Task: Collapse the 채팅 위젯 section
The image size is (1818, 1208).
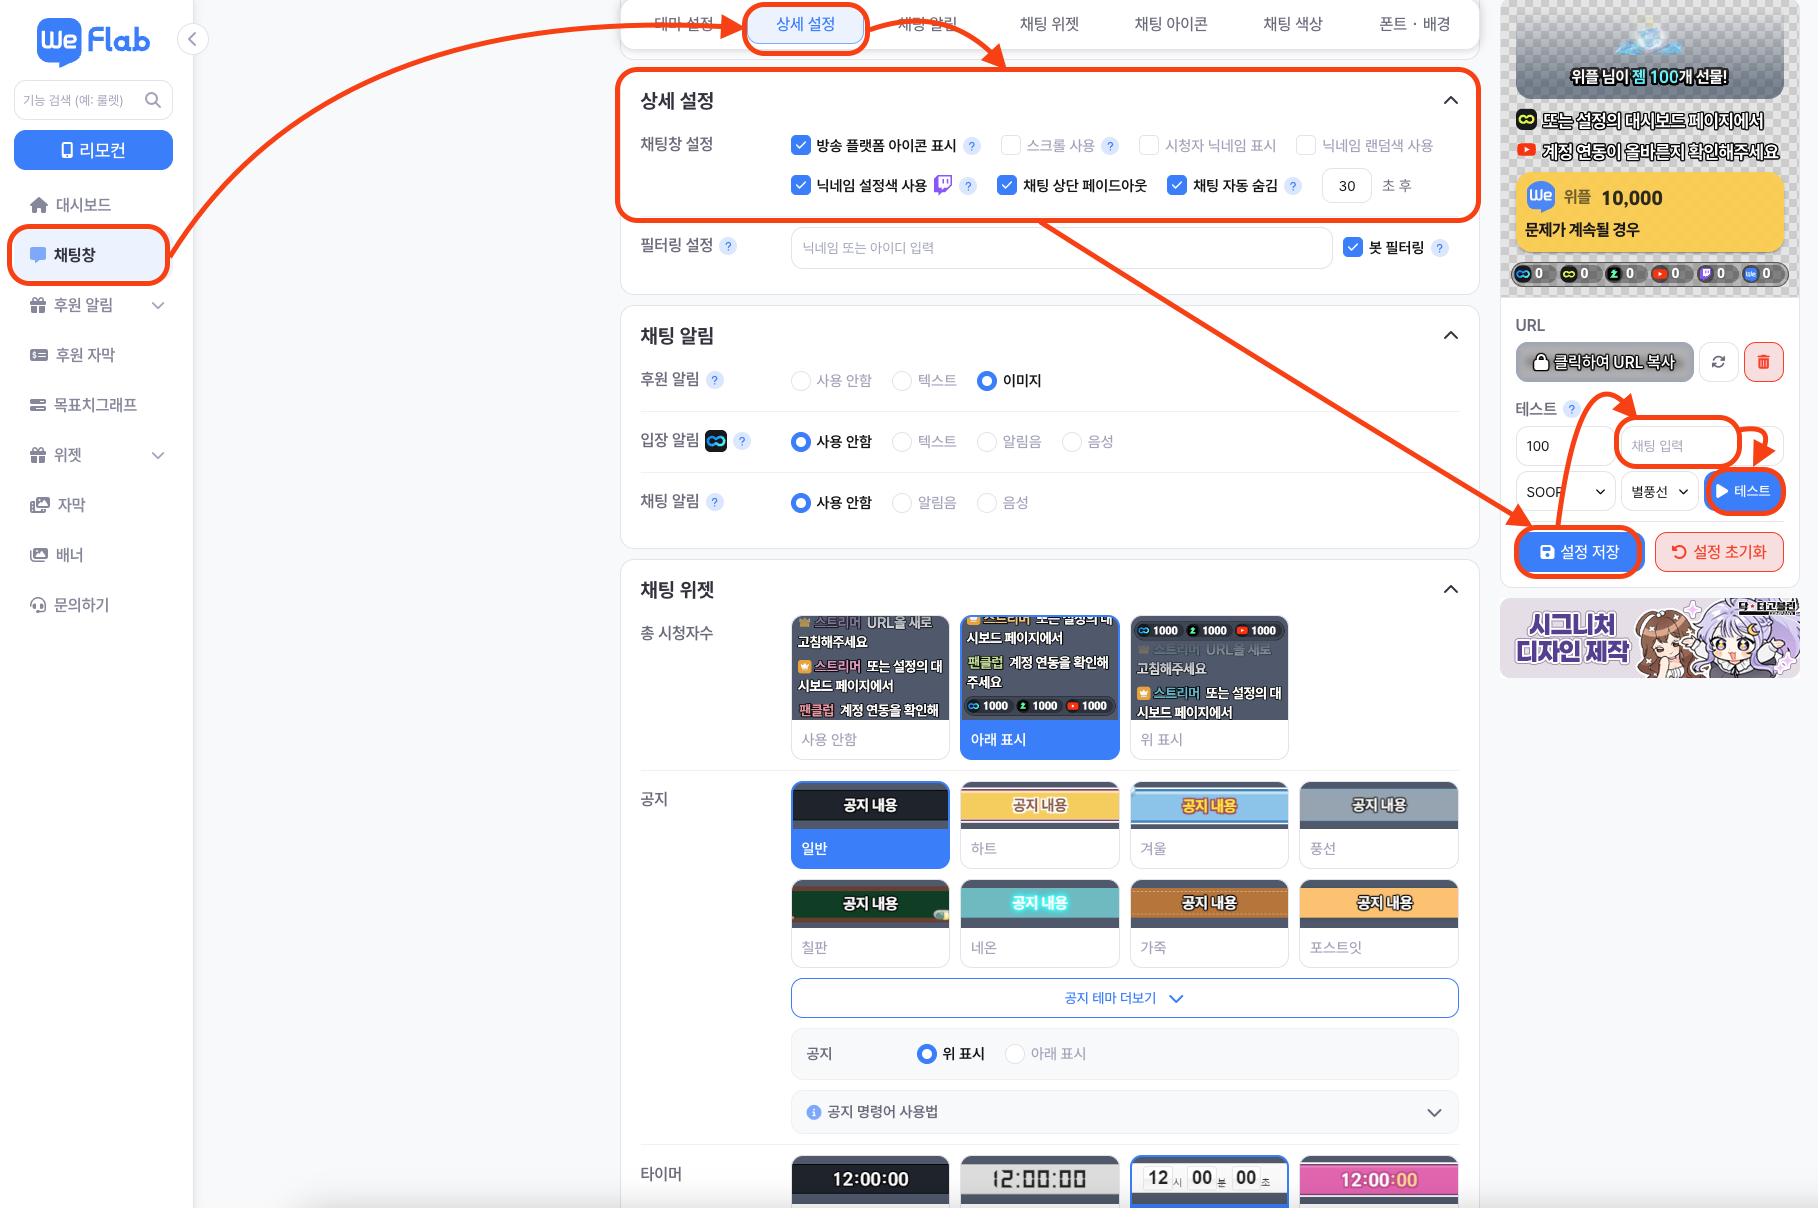Action: coord(1451,589)
